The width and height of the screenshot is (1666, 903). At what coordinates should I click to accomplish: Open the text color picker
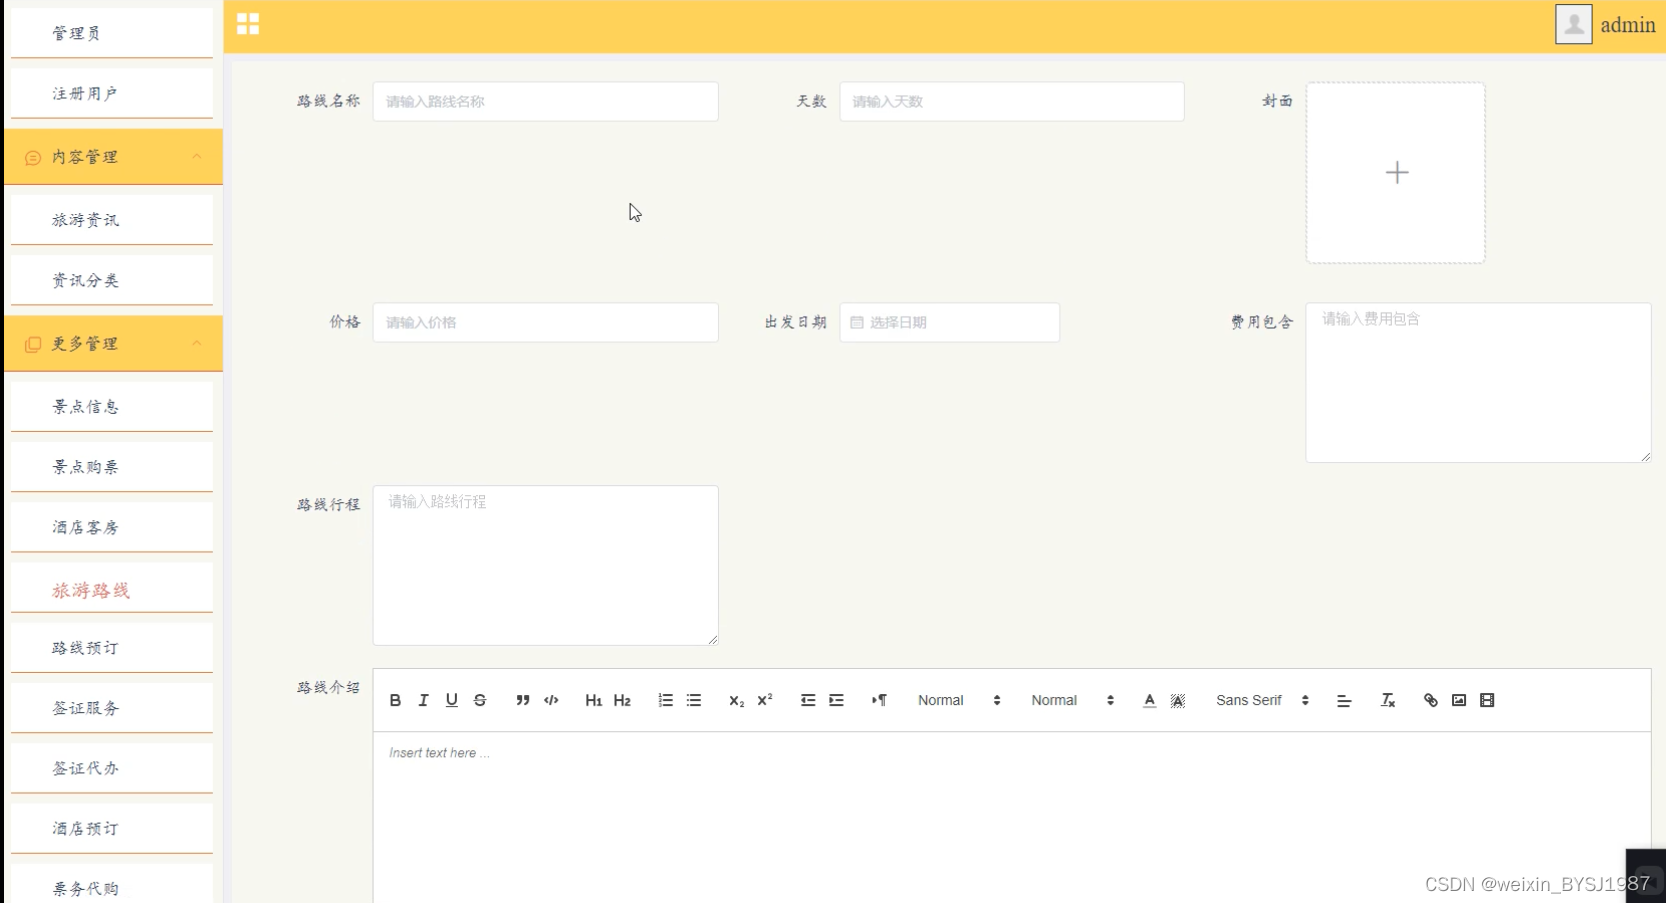[x=1149, y=700]
